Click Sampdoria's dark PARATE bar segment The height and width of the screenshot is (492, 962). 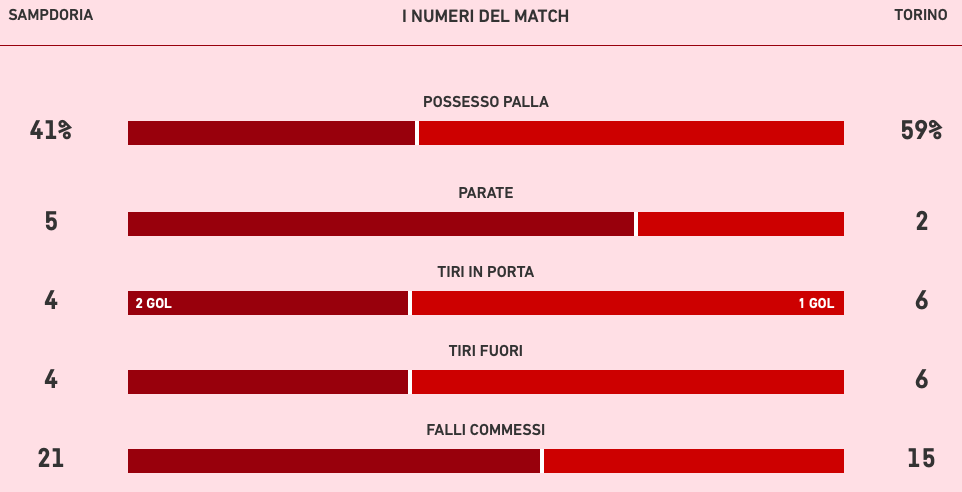[x=380, y=224]
